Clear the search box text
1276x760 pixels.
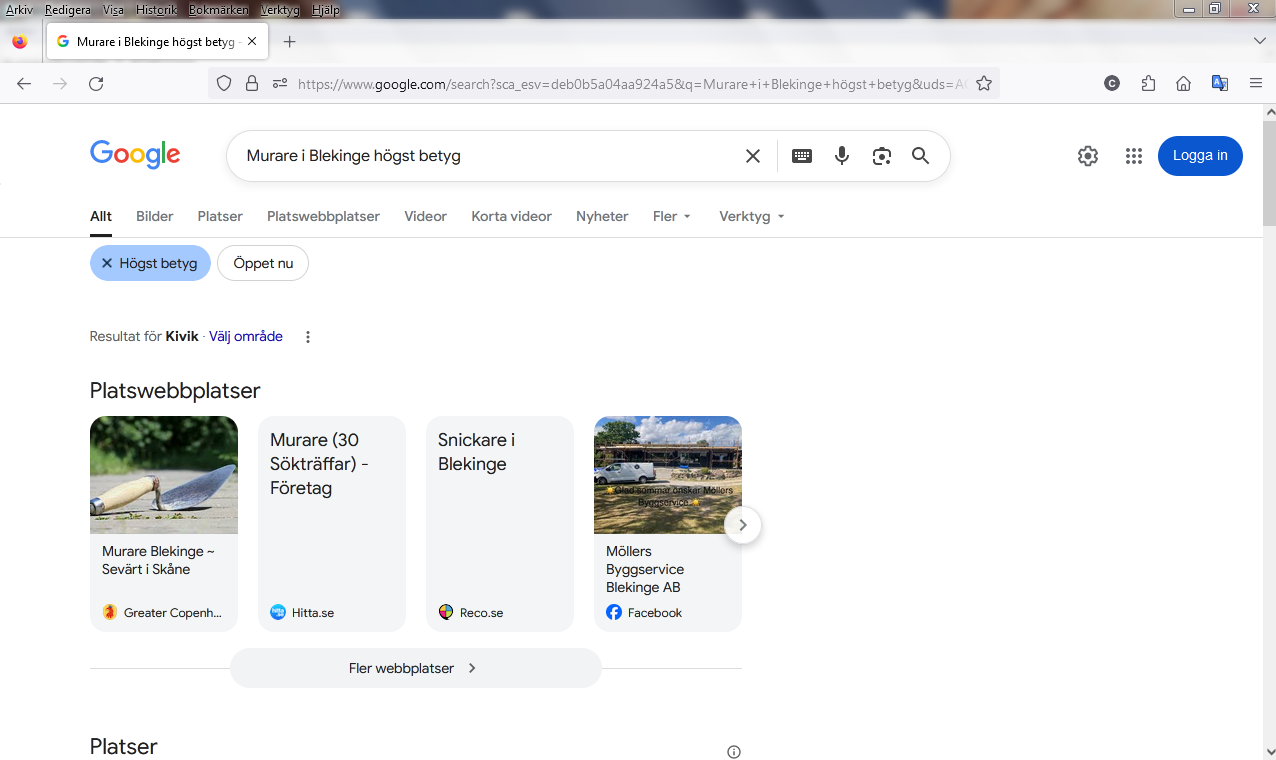coord(753,156)
